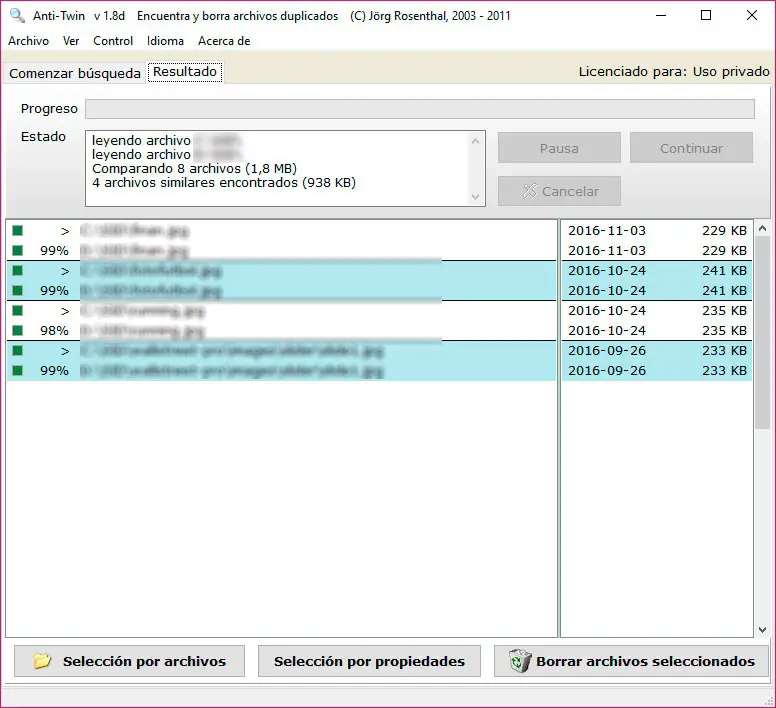Click the 'Licenciado para: Uso privado' label
Viewport: 776px width, 708px height.
click(674, 72)
